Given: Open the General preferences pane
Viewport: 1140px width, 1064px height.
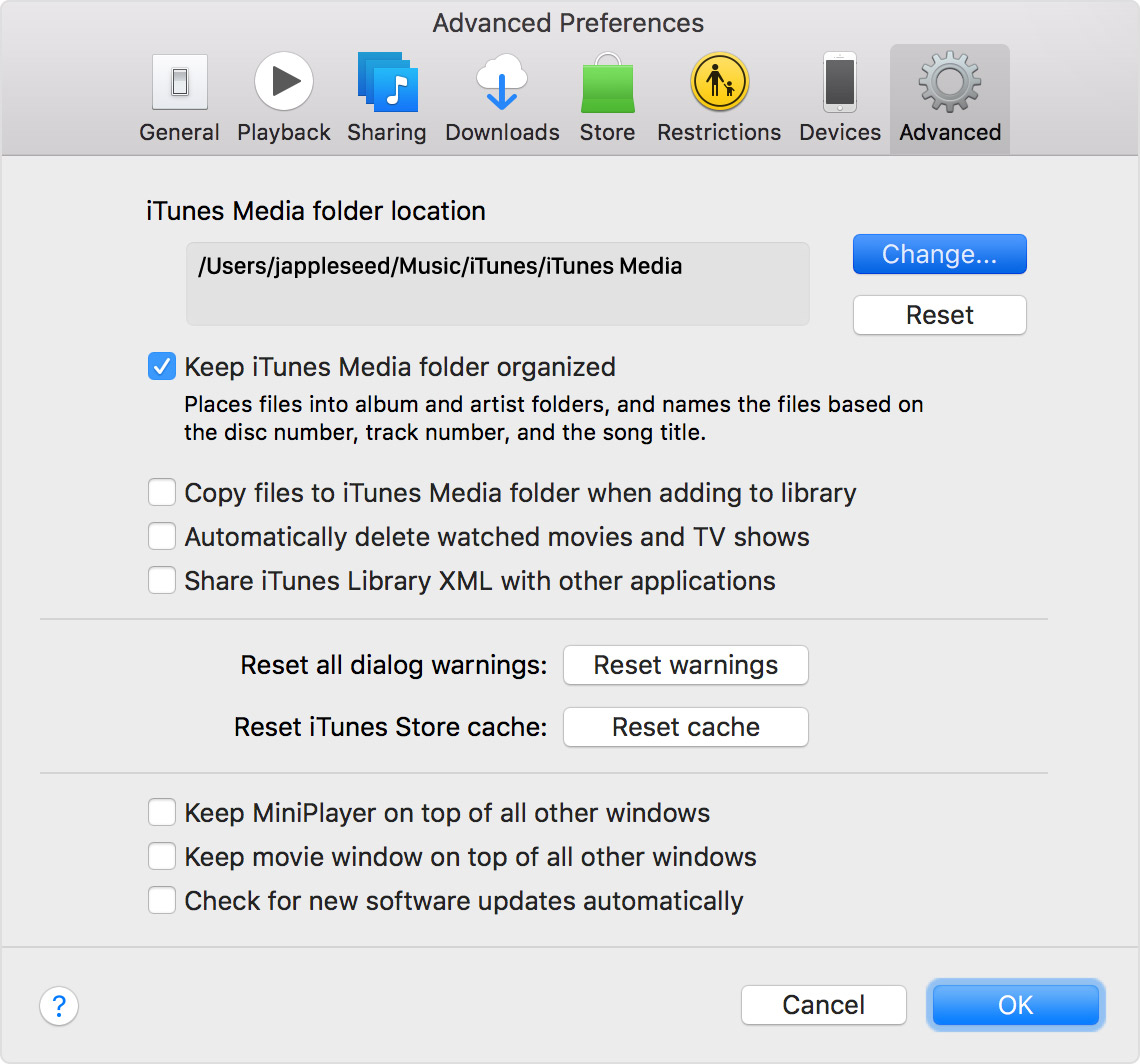Looking at the screenshot, I should coord(180,98).
